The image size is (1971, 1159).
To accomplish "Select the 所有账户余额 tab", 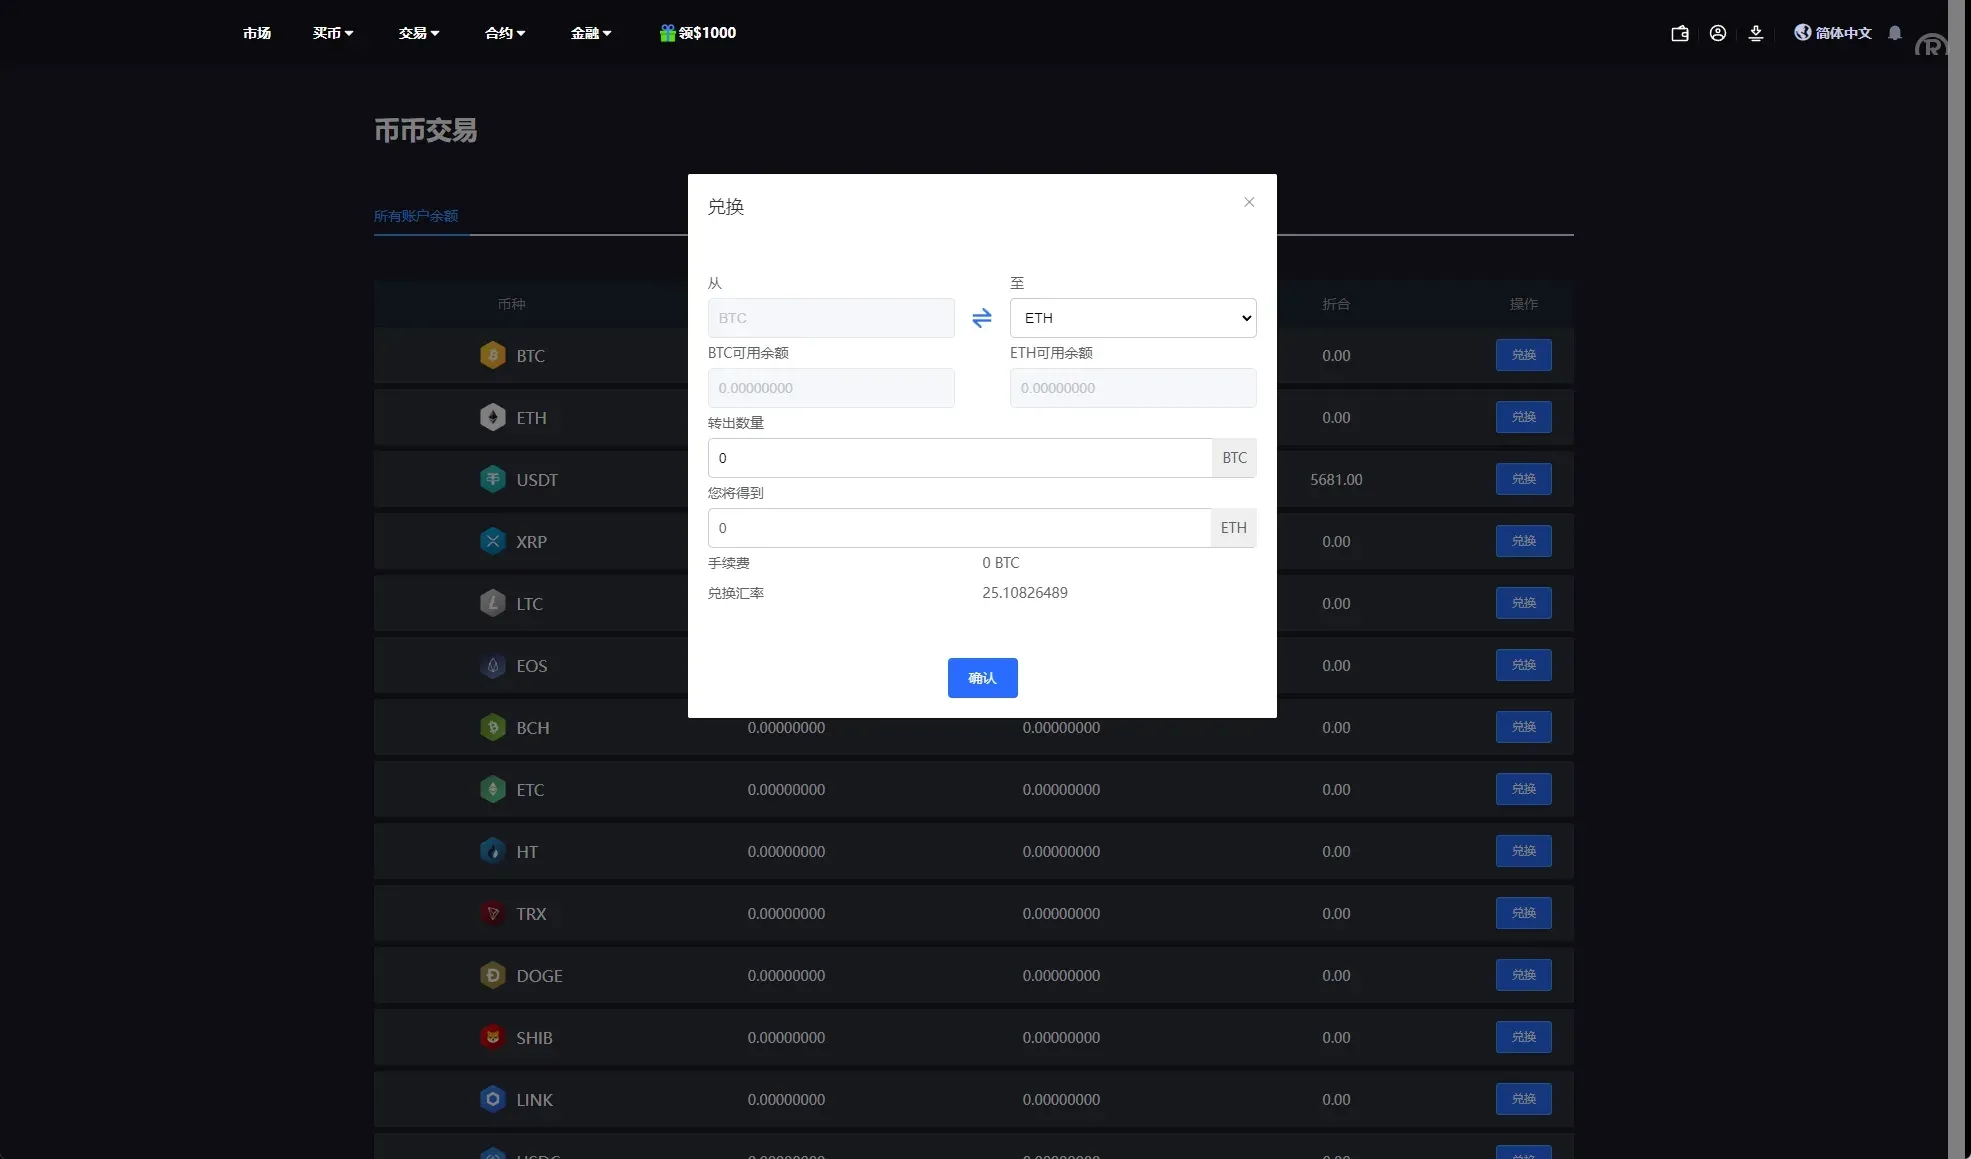I will point(416,216).
